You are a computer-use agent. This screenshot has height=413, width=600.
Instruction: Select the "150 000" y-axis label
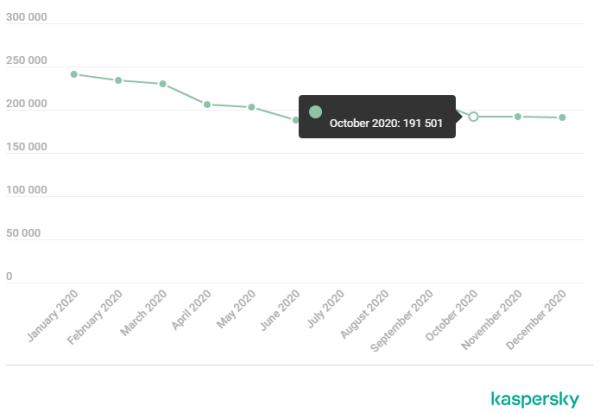[x=26, y=147]
